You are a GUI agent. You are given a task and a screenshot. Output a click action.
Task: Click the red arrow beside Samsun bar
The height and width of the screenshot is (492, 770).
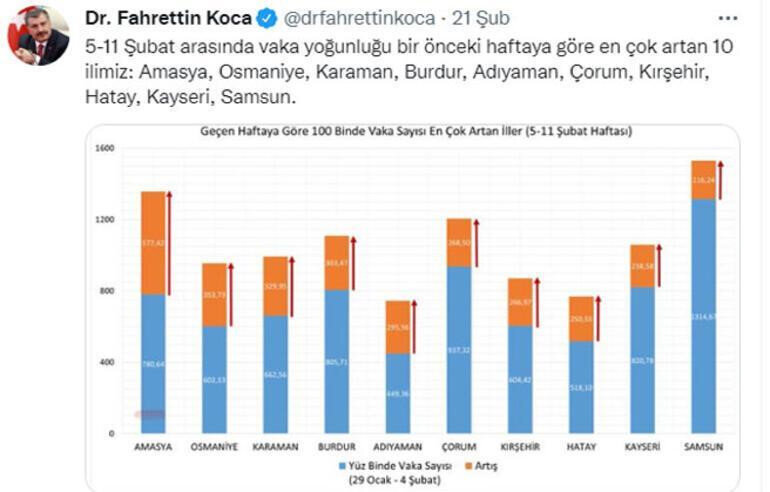(x=720, y=180)
